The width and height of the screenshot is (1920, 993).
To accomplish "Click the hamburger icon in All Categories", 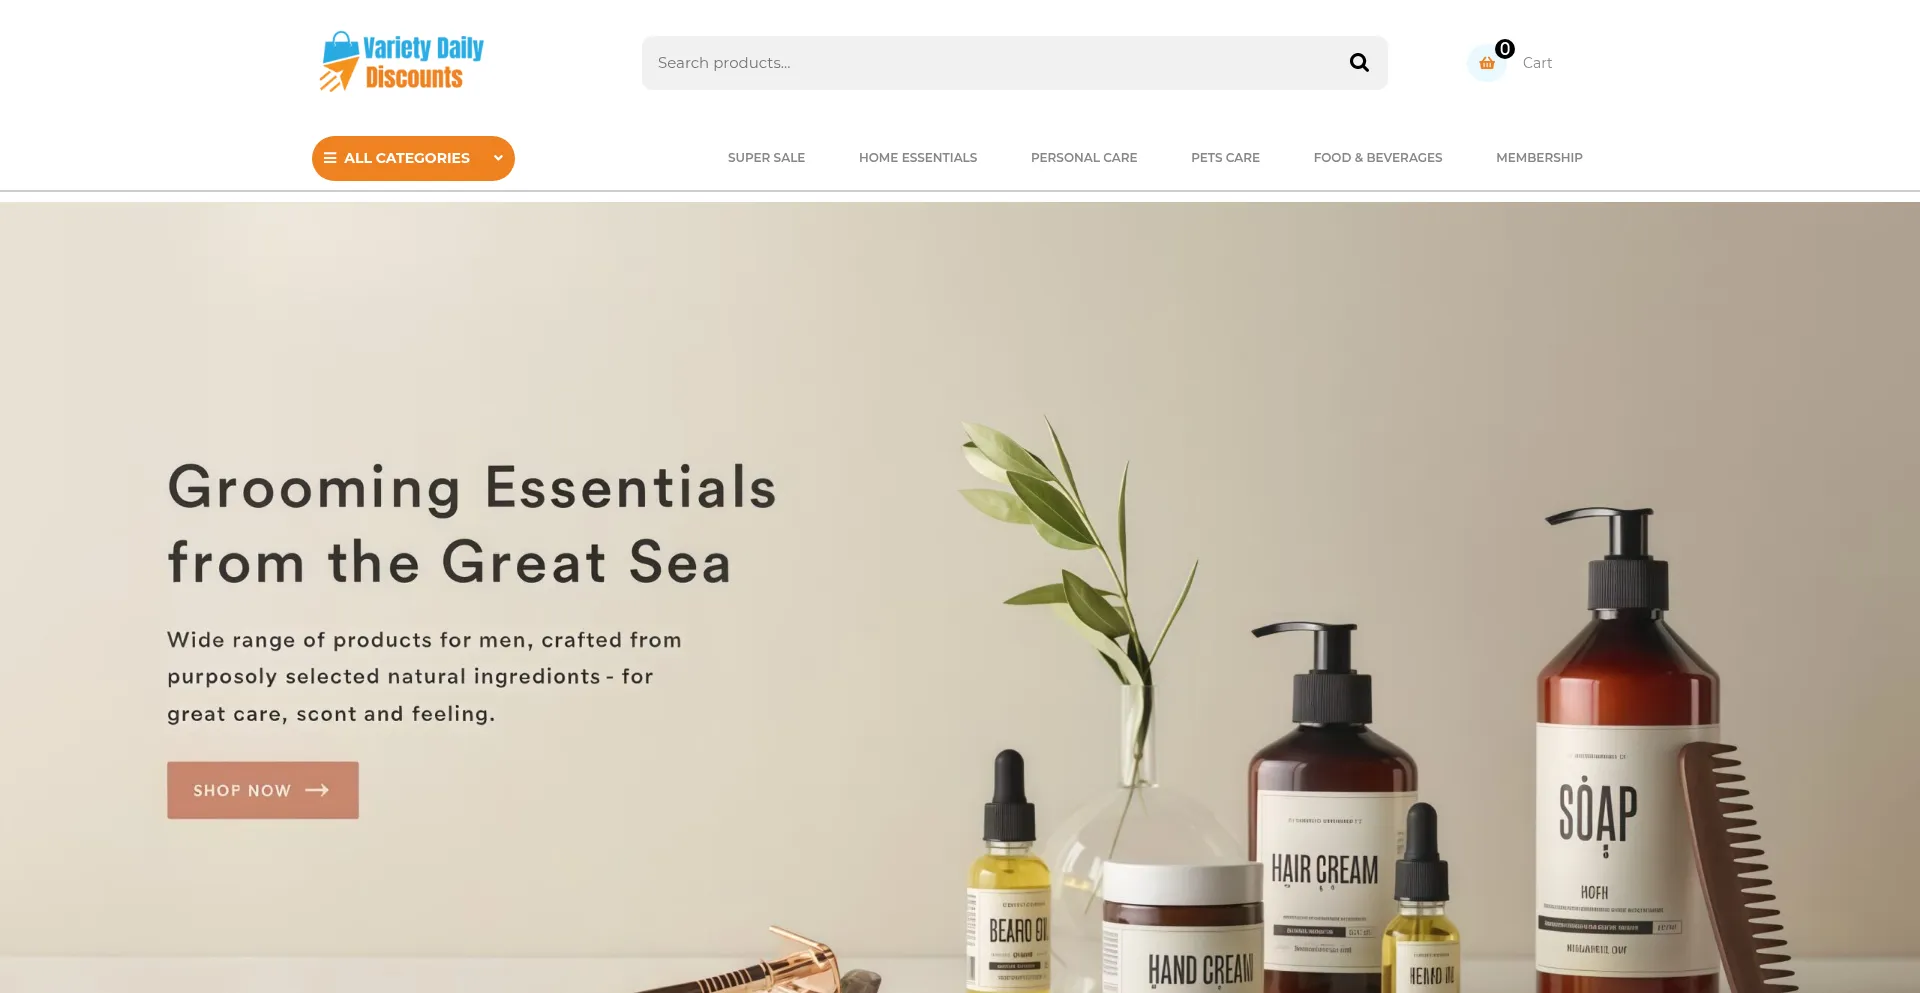I will point(330,158).
